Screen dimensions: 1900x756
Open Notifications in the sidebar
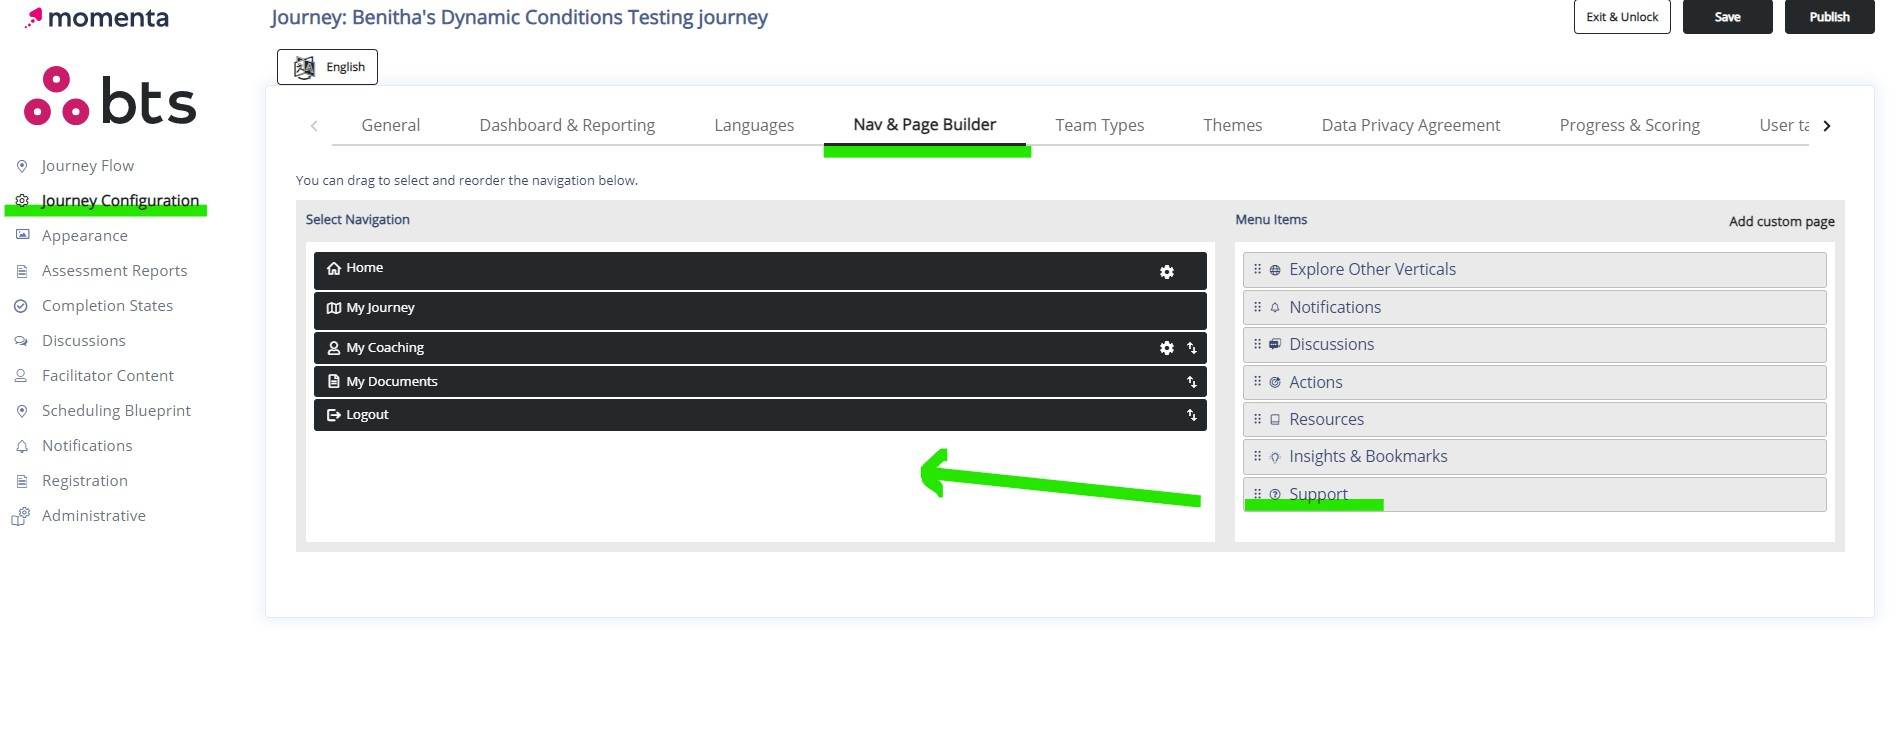[x=87, y=446]
